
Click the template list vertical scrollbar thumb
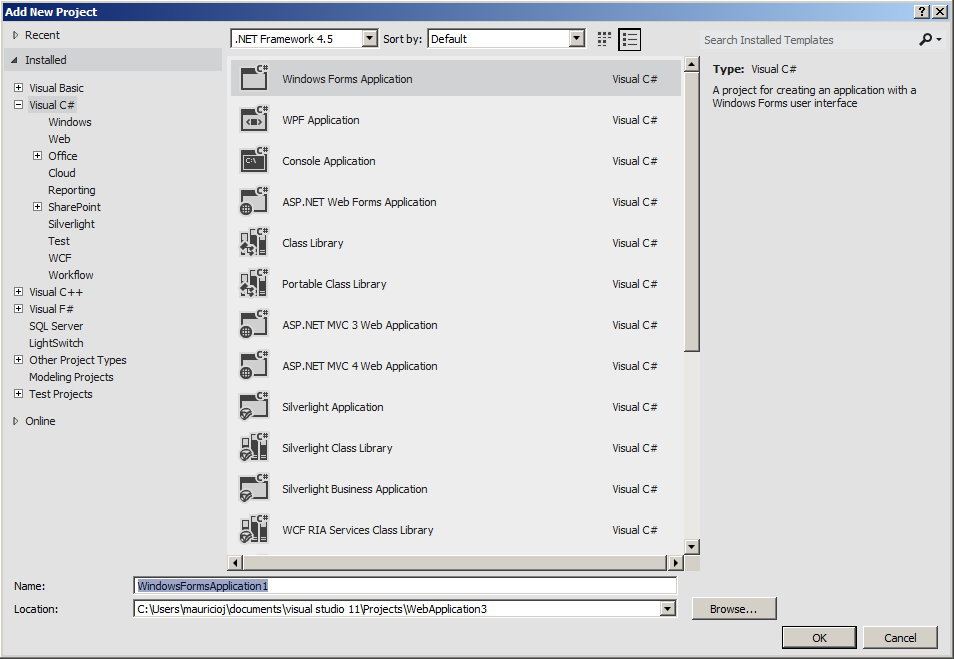point(691,212)
